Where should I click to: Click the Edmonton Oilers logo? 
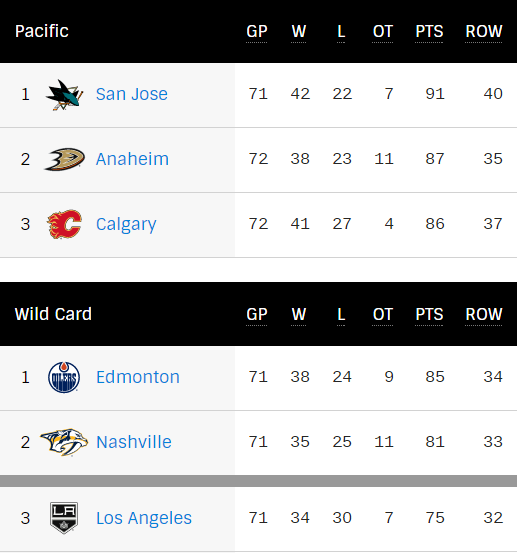[64, 377]
